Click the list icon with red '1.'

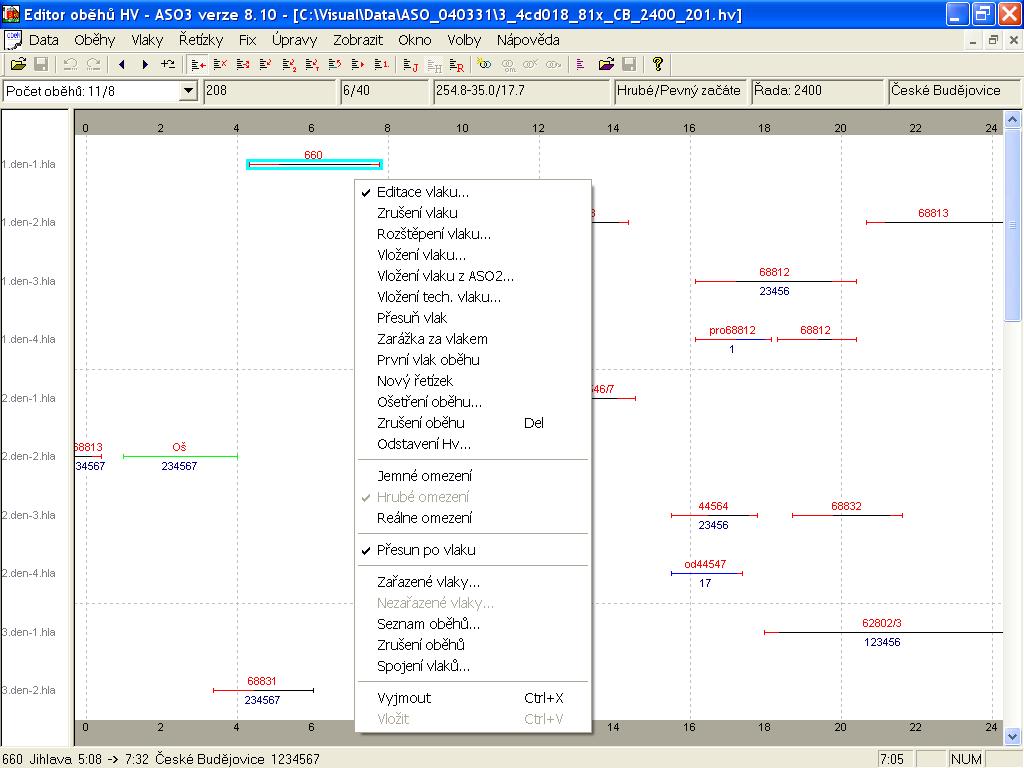pos(381,64)
